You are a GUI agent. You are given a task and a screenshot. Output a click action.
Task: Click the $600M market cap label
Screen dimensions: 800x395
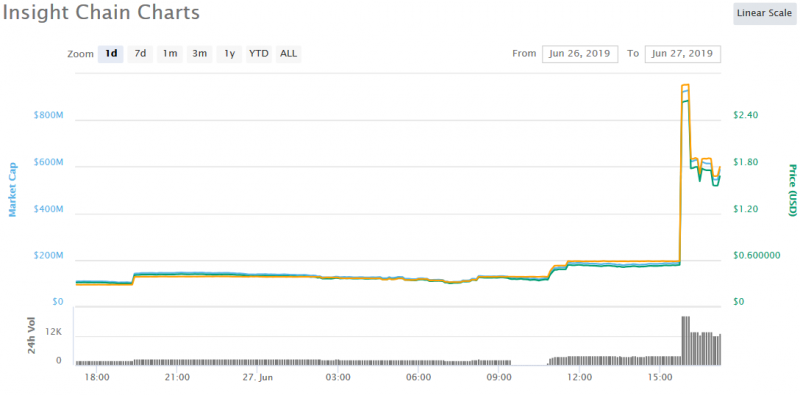pos(48,162)
